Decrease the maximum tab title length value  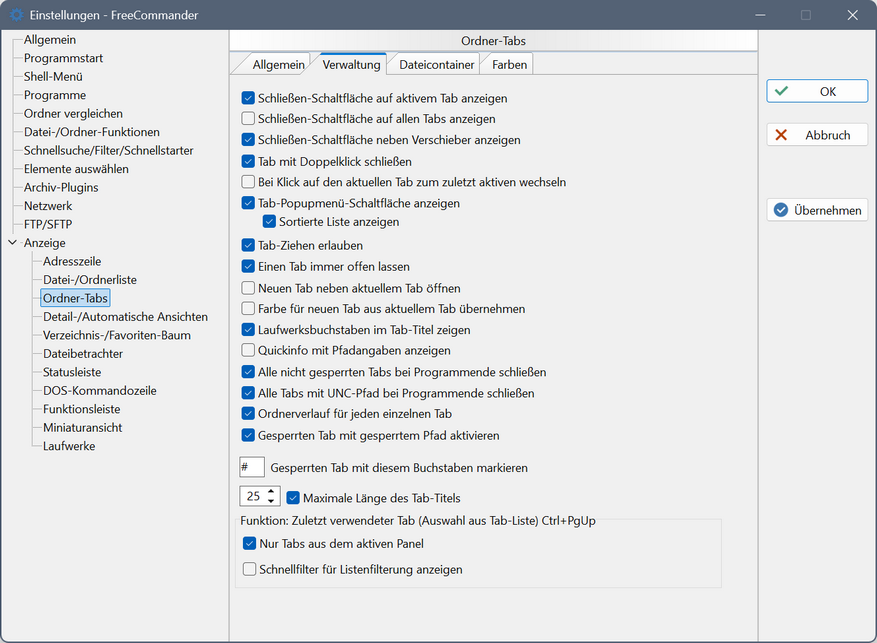click(x=270, y=501)
